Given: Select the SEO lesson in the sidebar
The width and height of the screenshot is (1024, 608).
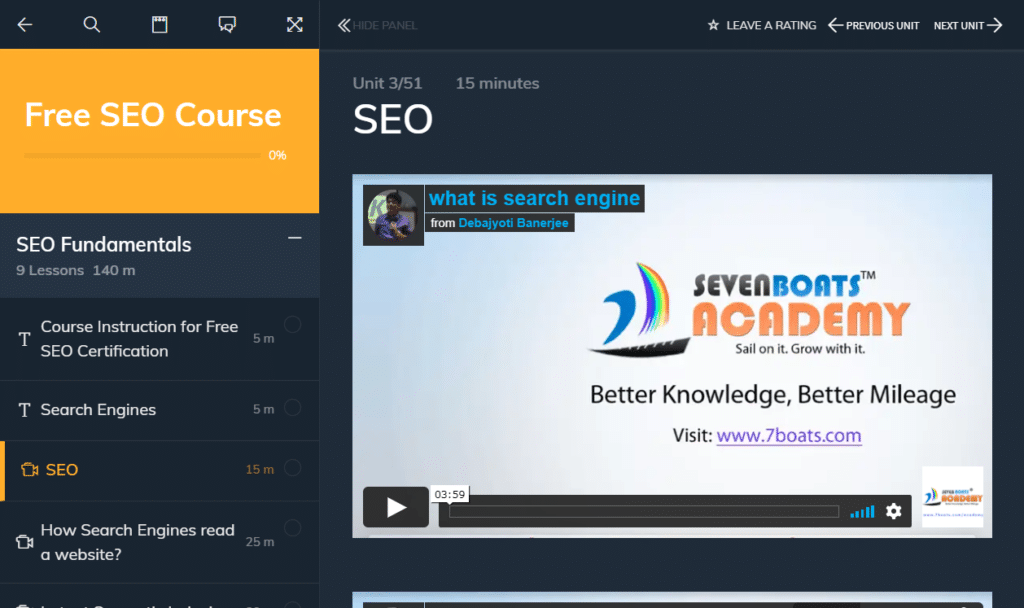Looking at the screenshot, I should pos(60,469).
